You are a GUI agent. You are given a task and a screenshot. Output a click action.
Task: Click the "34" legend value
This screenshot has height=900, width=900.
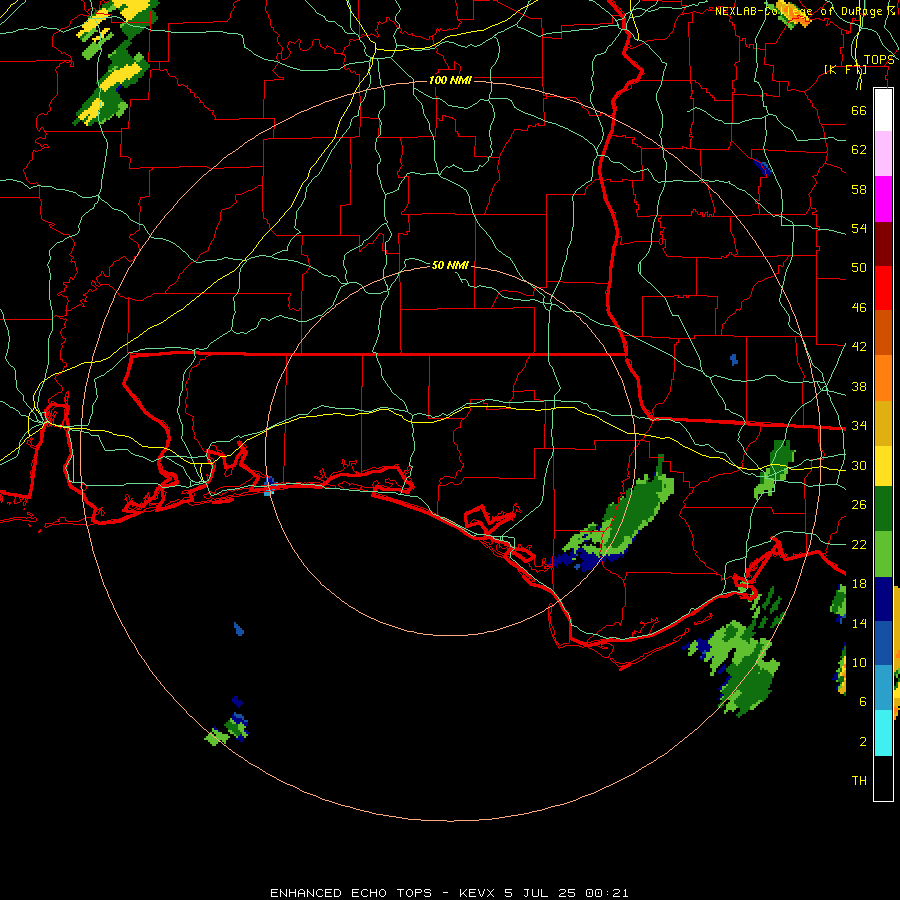859,425
